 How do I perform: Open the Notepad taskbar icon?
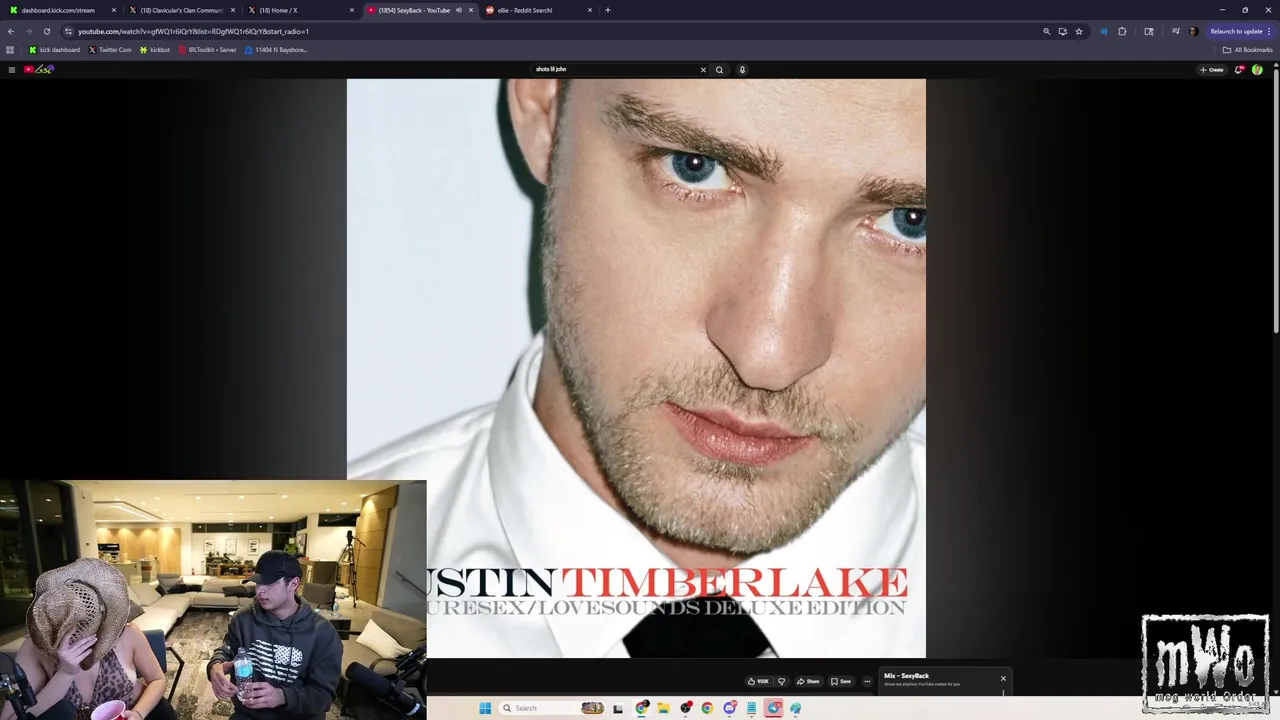751,708
